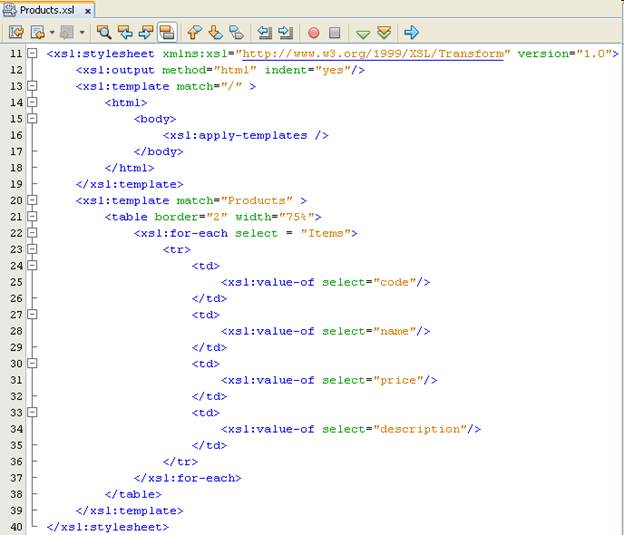Collapse the td fold at line 27

[x=32, y=314]
